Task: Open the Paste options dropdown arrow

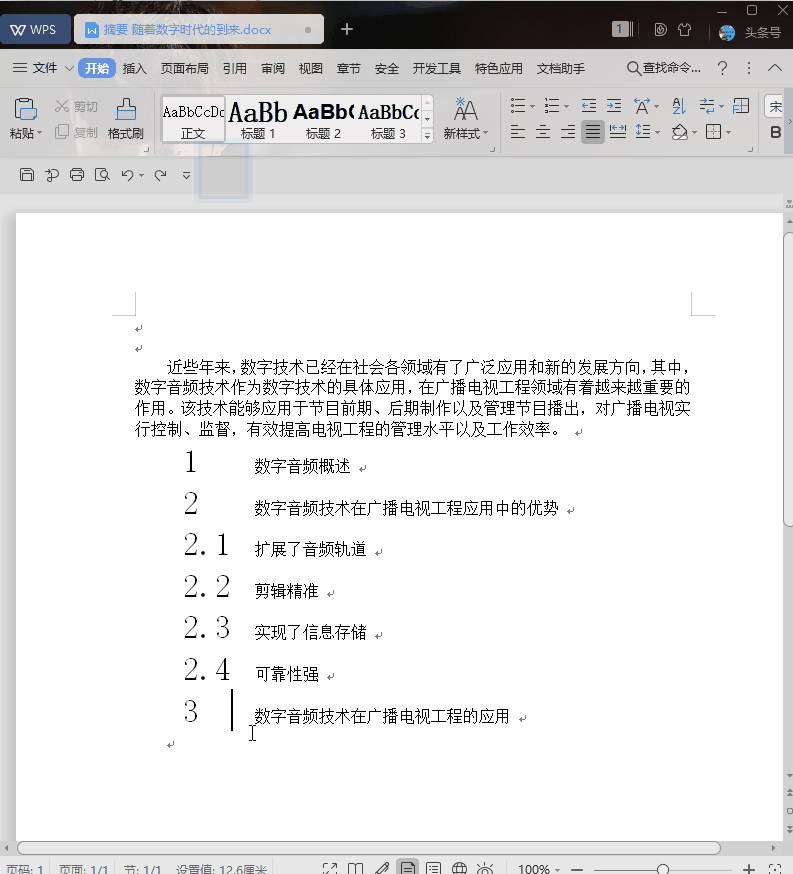Action: pyautogui.click(x=40, y=133)
